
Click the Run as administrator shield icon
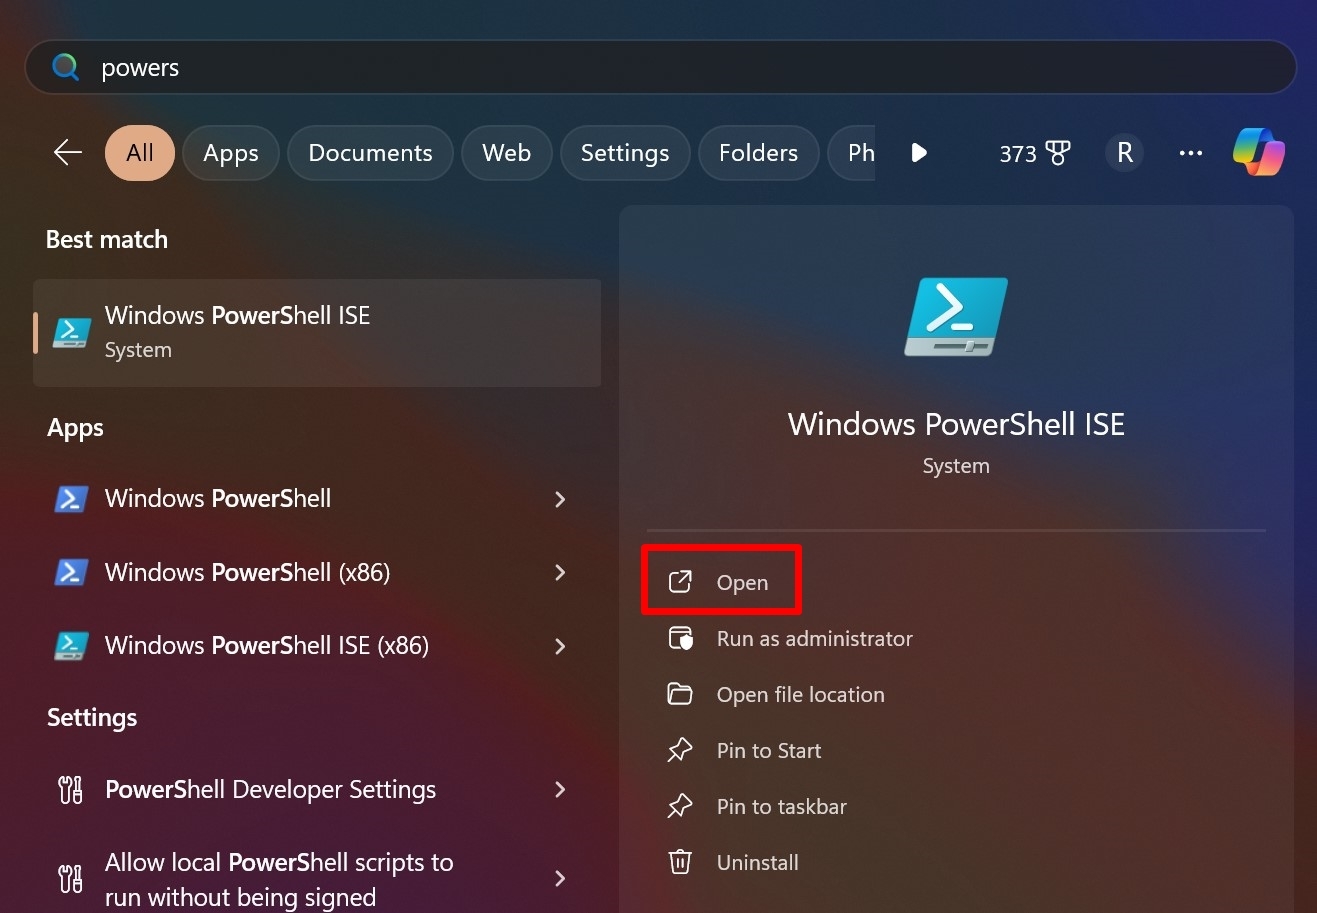680,638
